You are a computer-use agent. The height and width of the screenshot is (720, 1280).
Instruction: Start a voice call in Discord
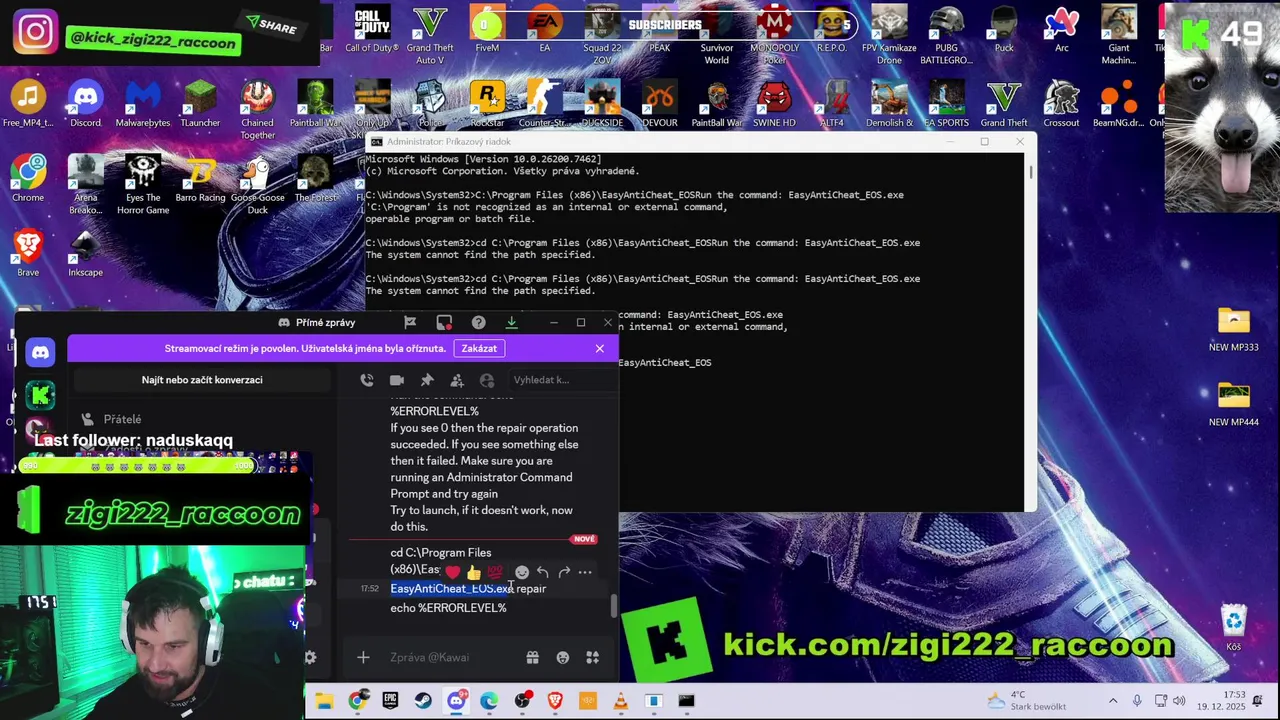click(367, 380)
